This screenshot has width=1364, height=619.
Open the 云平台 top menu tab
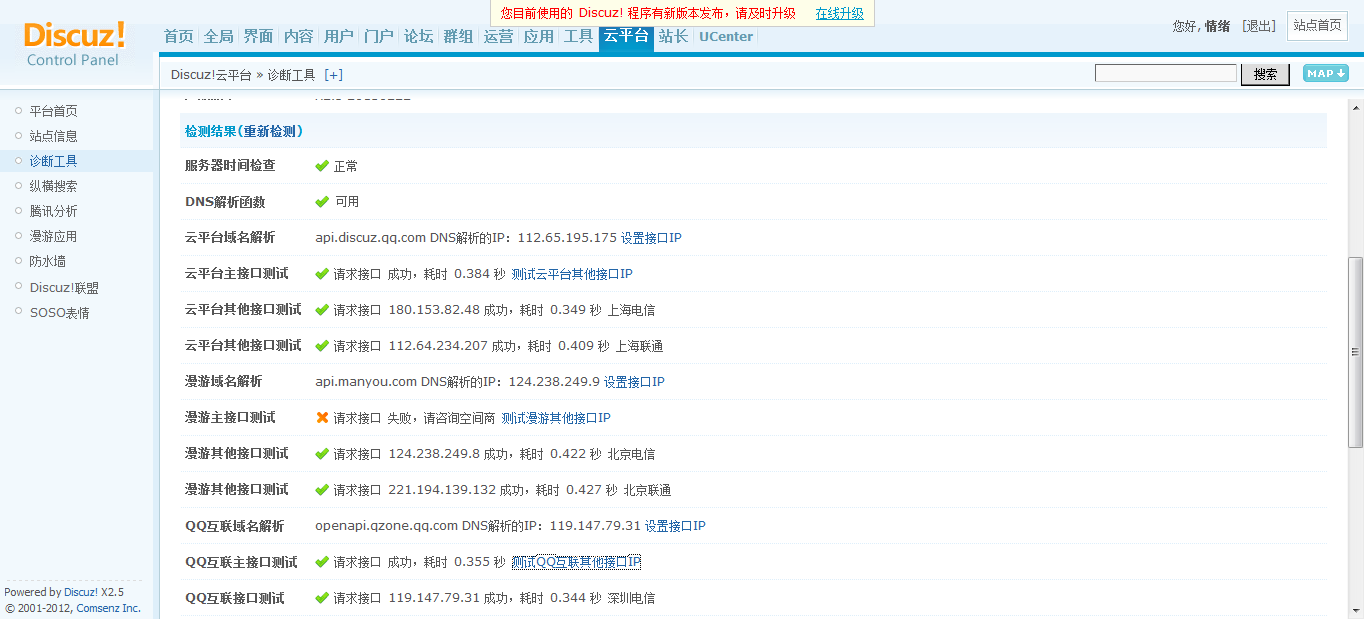point(626,36)
